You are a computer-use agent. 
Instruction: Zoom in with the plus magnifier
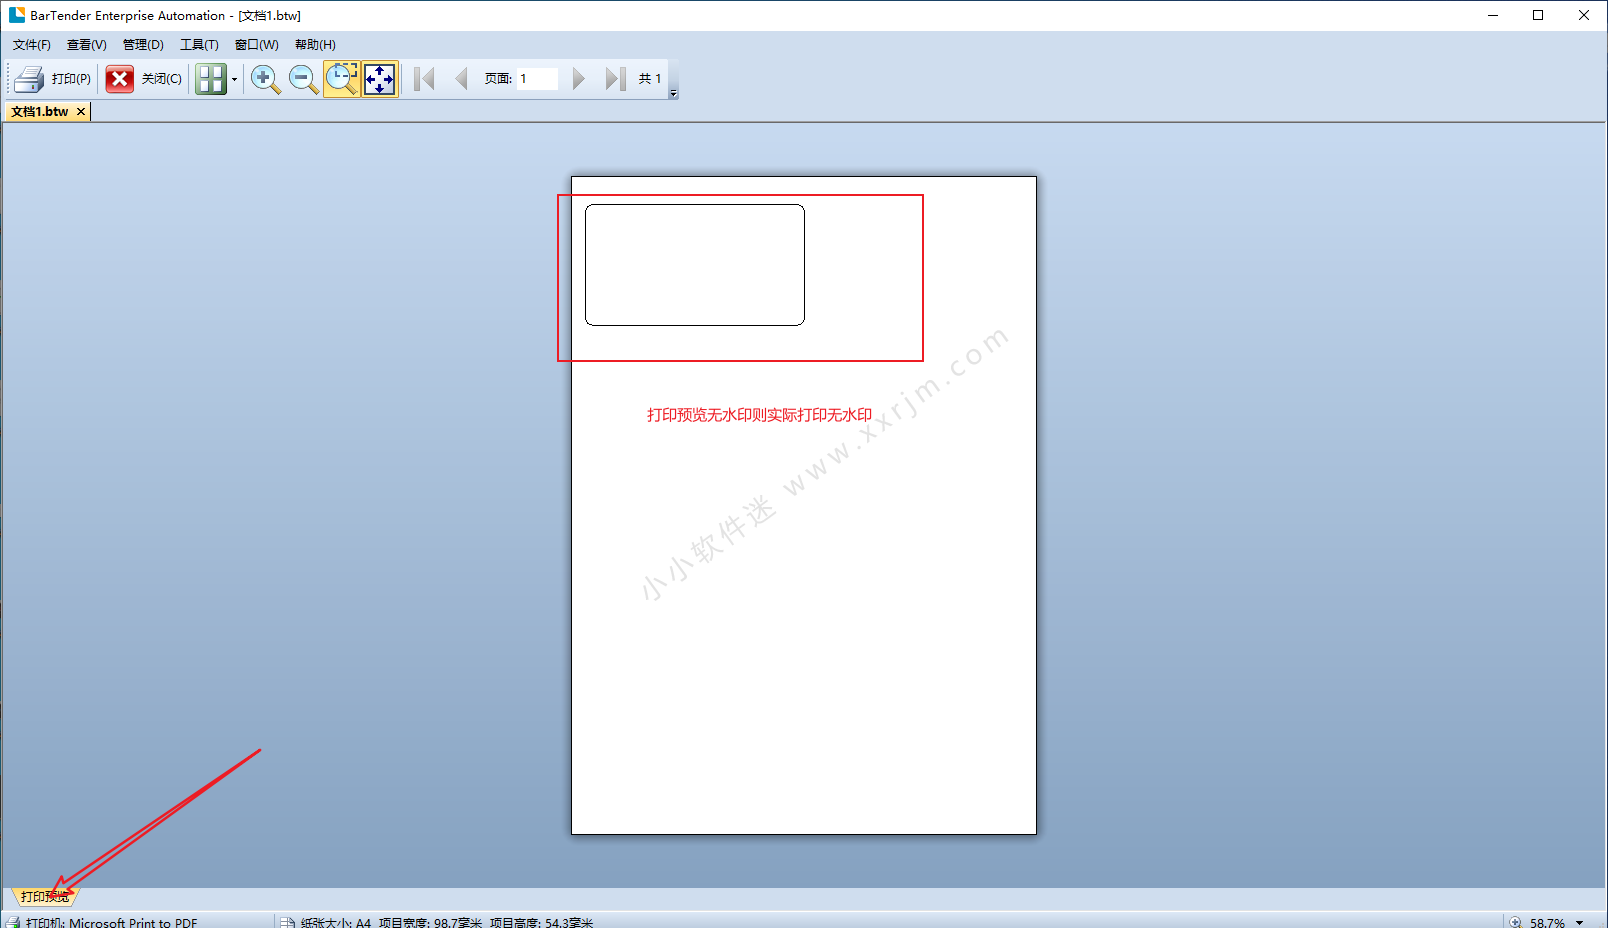[x=265, y=79]
